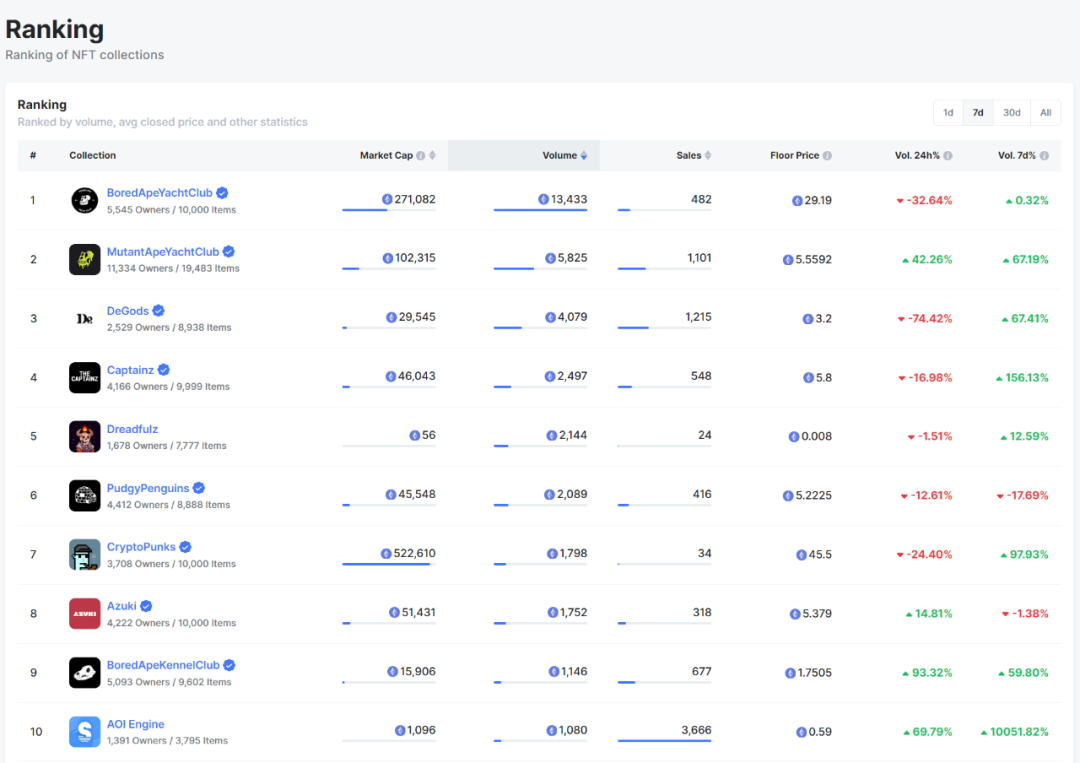Click MutantApeYachtClub verified badge
The width and height of the screenshot is (1080, 763).
(x=229, y=252)
